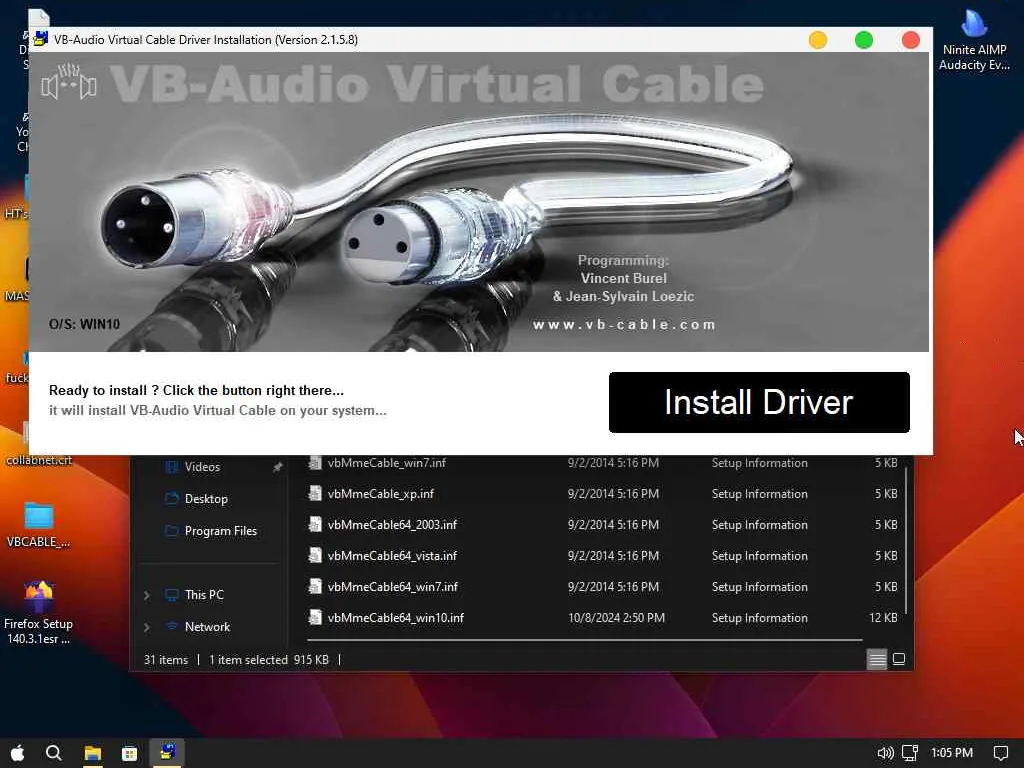
Task: Click file icon of vbMmeCable64_vista.inf
Action: [315, 556]
